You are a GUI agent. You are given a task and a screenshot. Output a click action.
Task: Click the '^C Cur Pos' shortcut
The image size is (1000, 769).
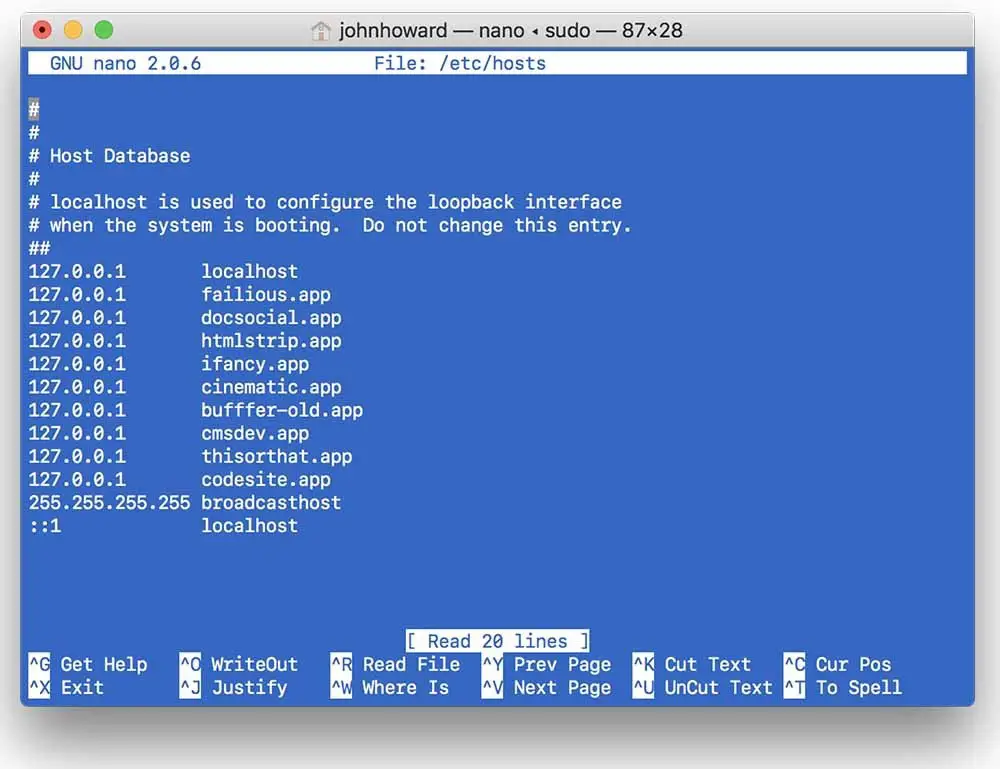click(x=837, y=664)
